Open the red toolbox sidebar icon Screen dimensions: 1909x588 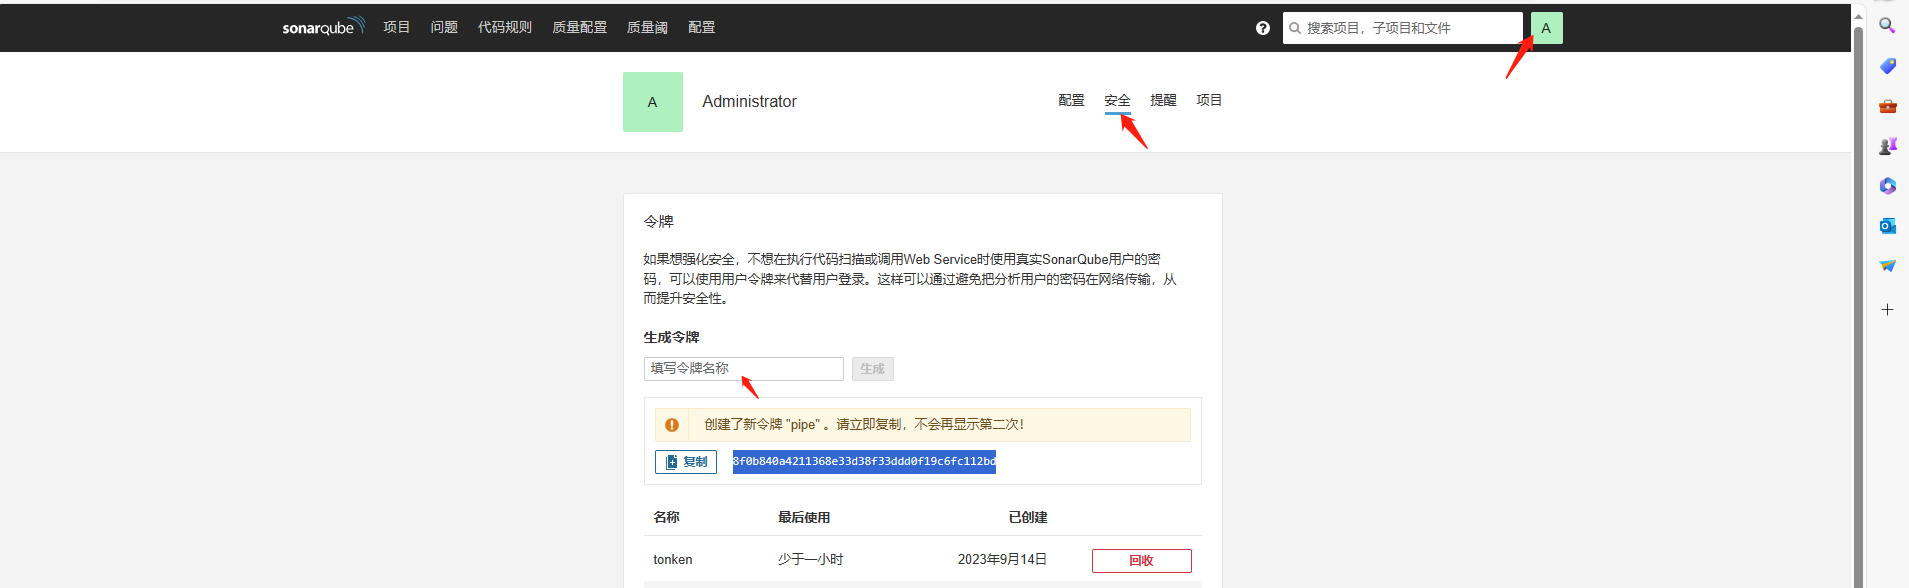1887,106
